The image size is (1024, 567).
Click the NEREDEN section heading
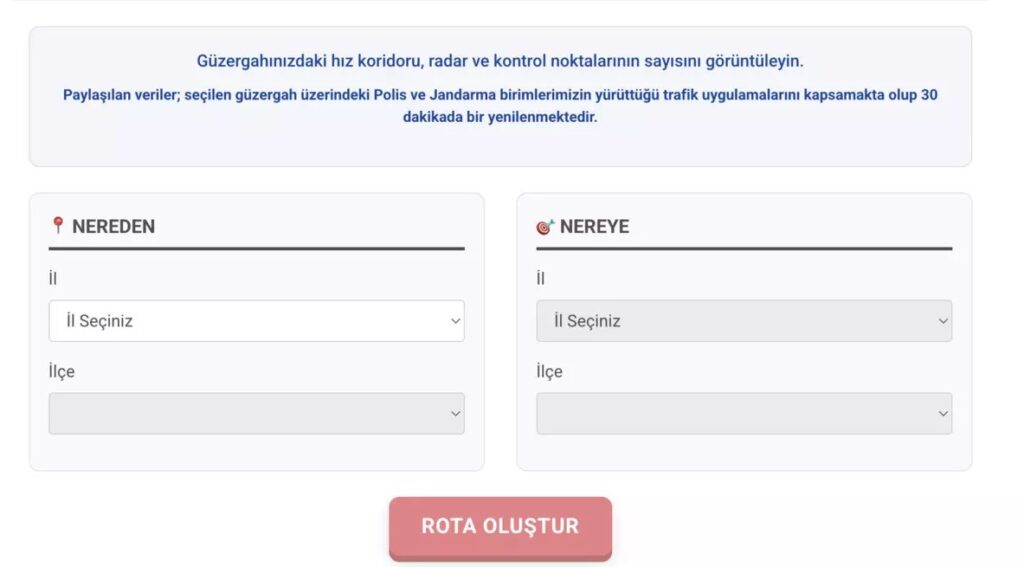coord(113,227)
